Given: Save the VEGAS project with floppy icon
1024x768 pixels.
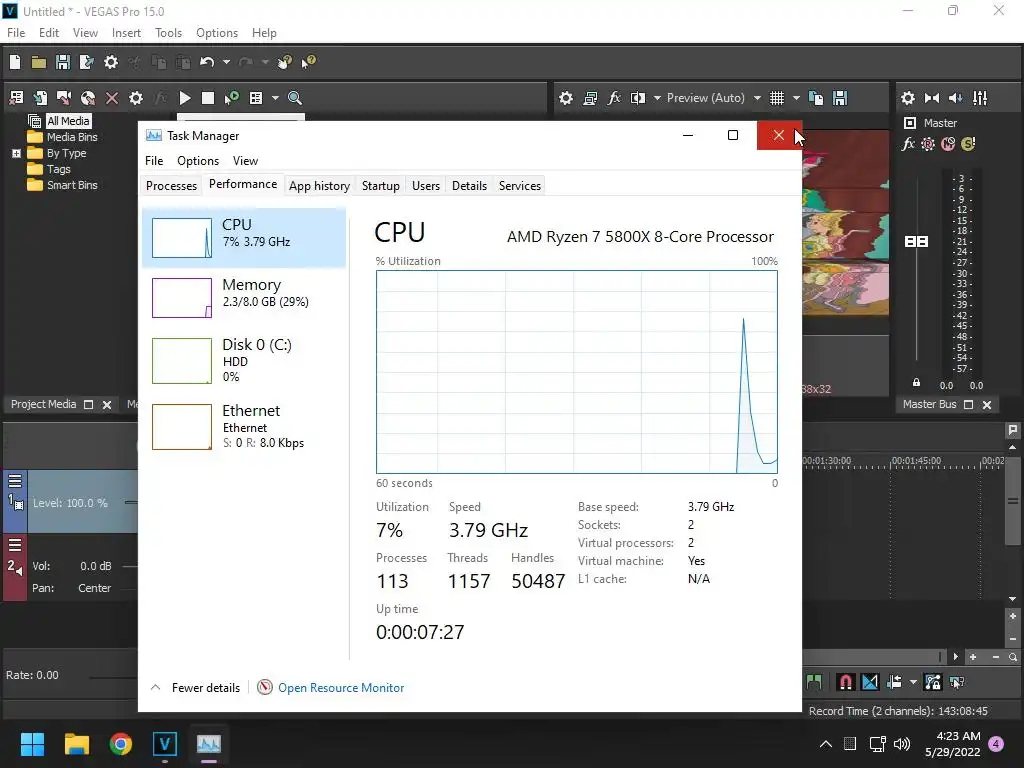Looking at the screenshot, I should 63,62.
